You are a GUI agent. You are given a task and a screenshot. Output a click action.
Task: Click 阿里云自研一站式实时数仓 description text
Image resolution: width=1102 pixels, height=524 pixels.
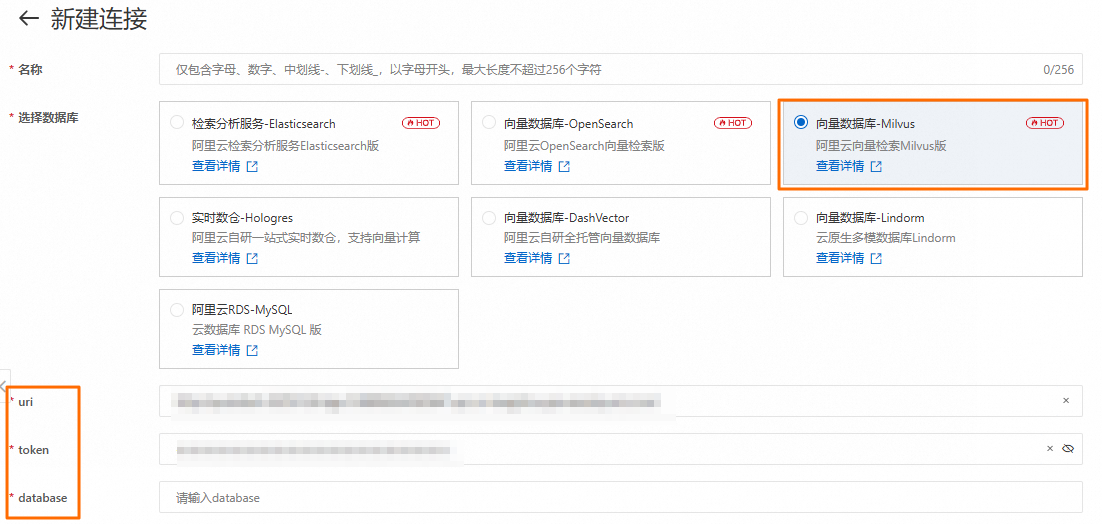pyautogui.click(x=306, y=237)
